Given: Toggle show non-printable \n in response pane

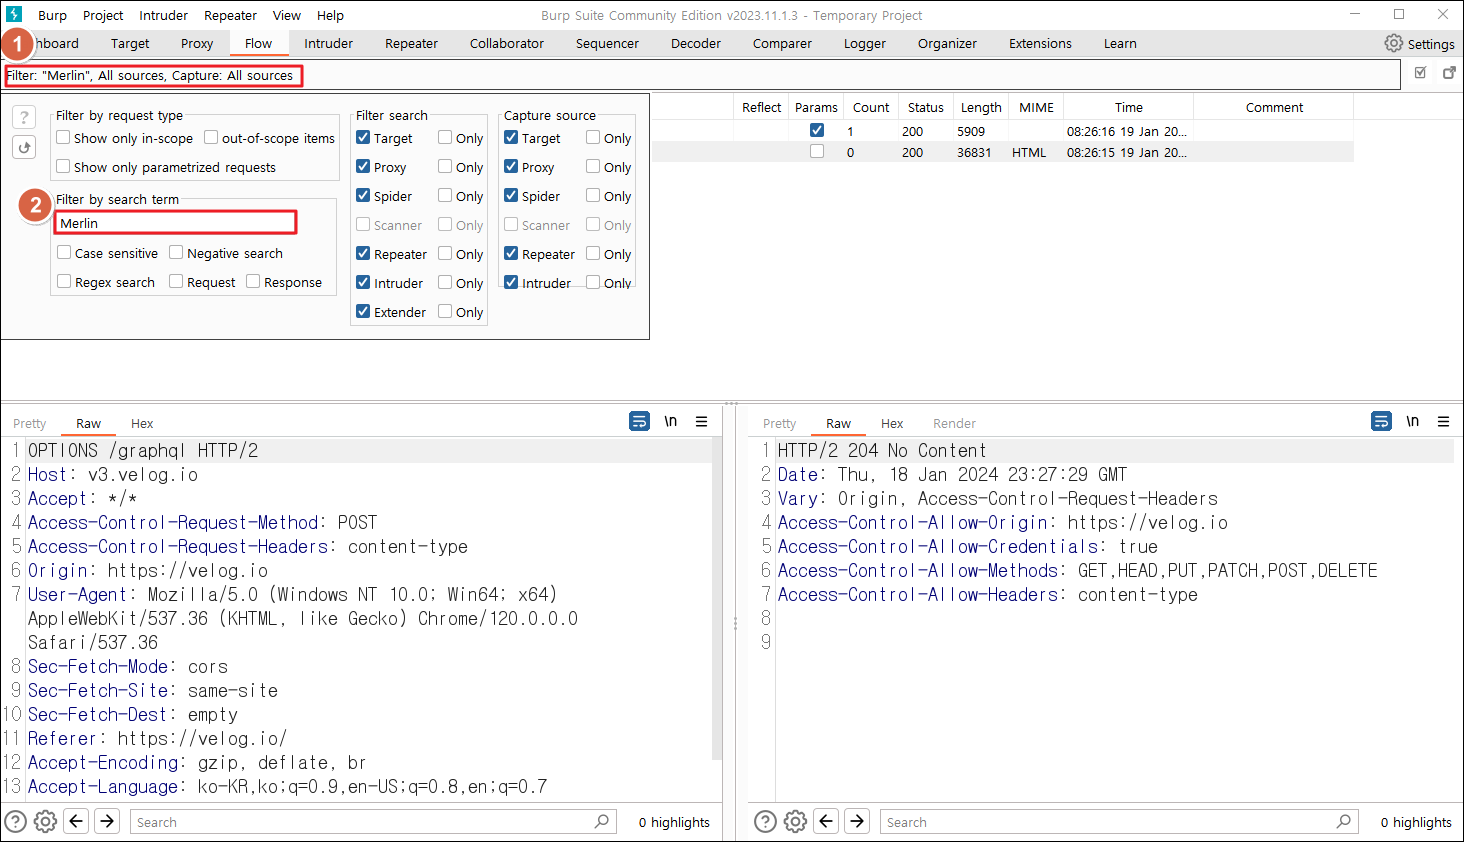Looking at the screenshot, I should [1413, 421].
